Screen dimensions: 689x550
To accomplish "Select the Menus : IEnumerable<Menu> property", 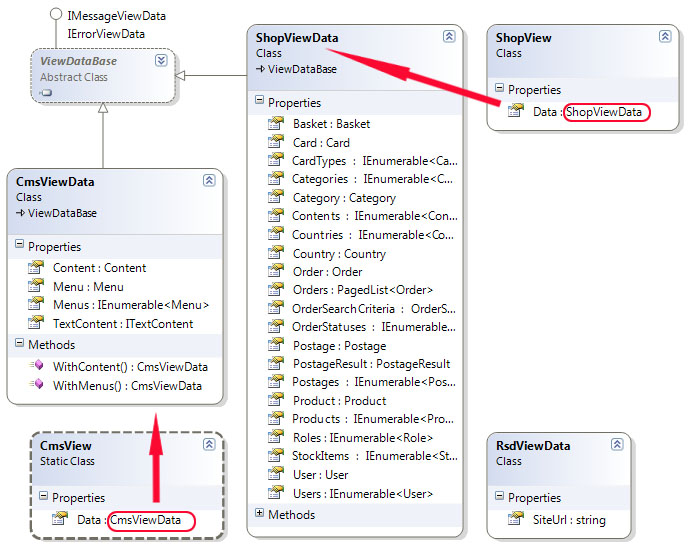I will point(130,305).
